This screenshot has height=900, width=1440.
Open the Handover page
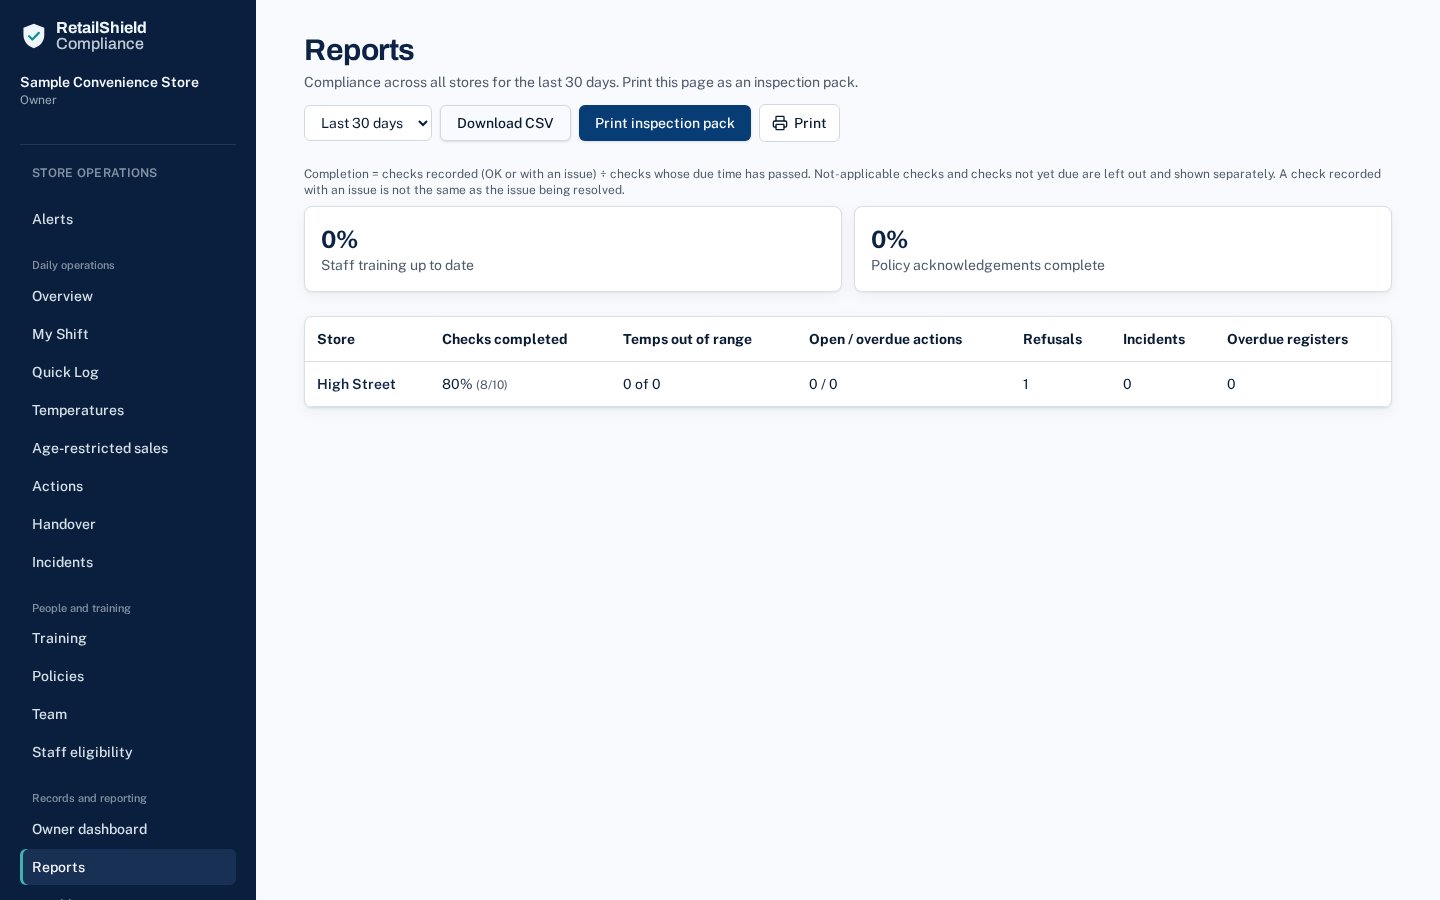[x=128, y=524]
